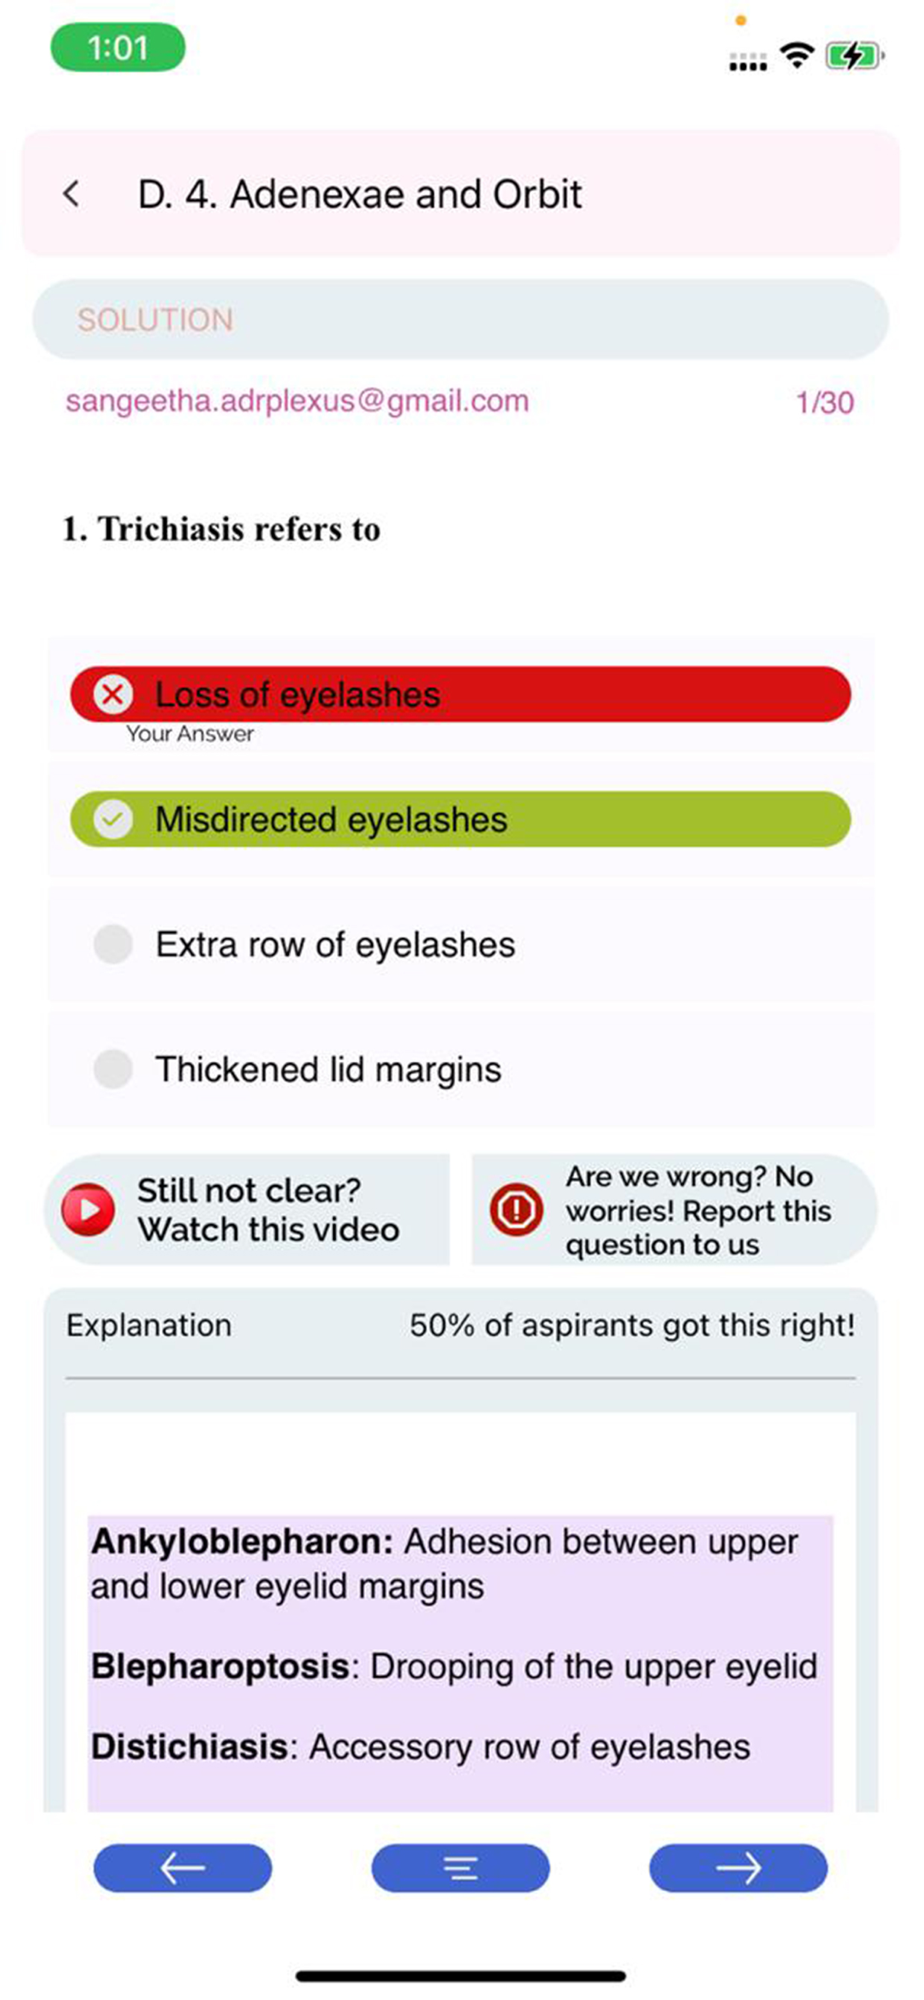The height and width of the screenshot is (2000, 924).
Task: Click the red cross on Loss of eyelashes
Action: pyautogui.click(x=113, y=694)
